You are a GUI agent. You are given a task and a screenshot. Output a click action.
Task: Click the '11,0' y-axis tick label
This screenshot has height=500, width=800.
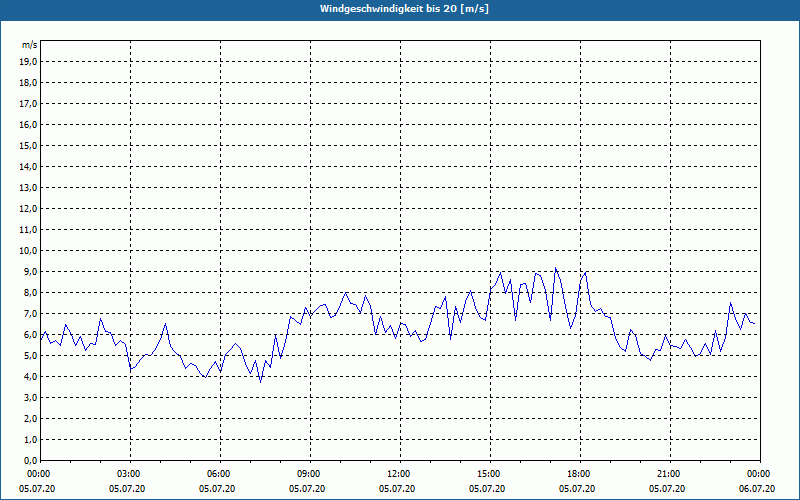[28, 230]
